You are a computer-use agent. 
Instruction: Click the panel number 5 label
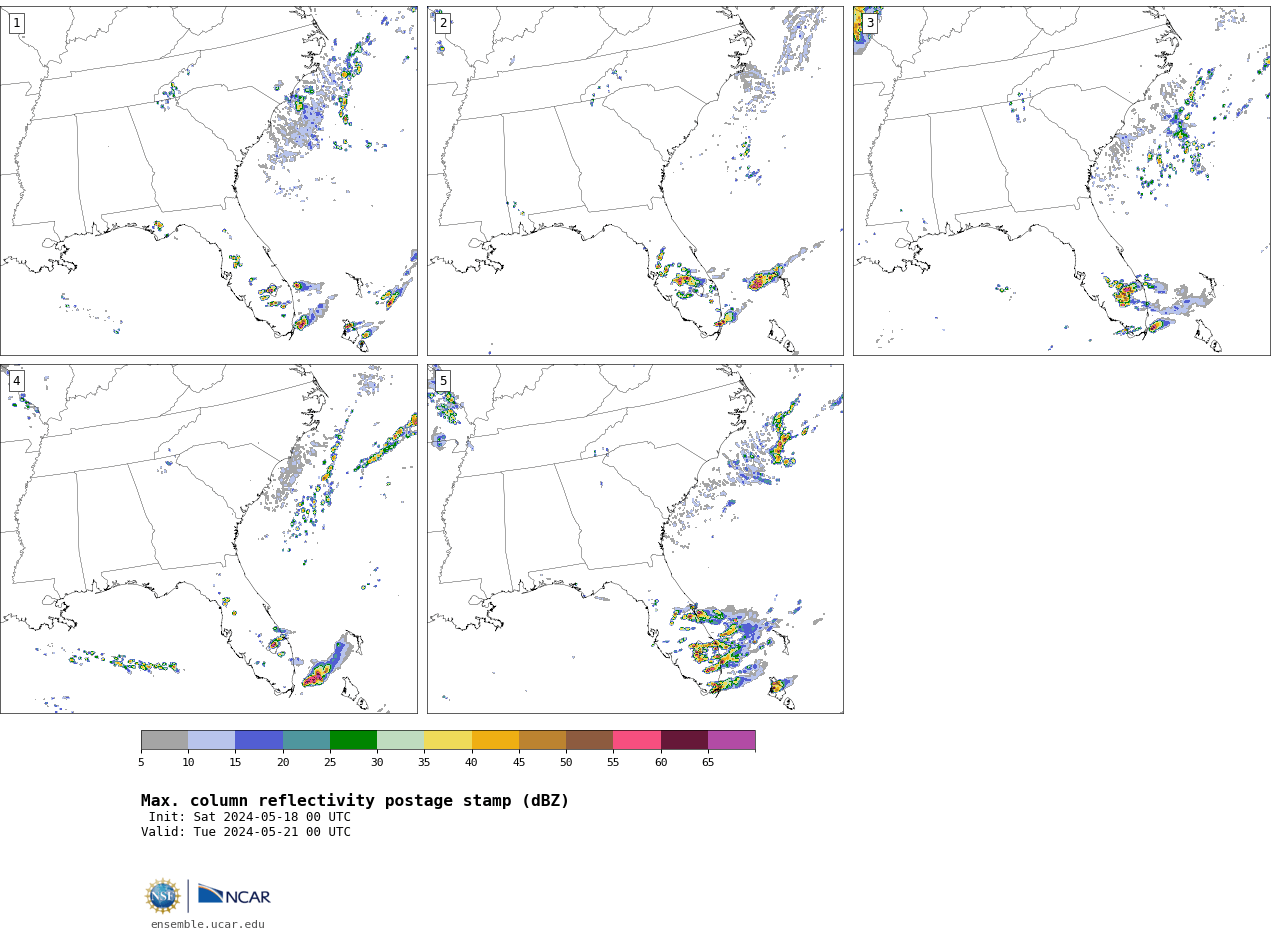pos(443,381)
